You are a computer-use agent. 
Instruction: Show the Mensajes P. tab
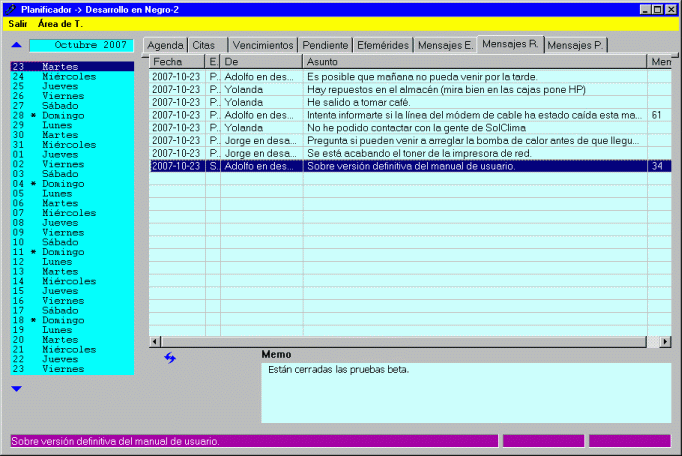tap(576, 46)
